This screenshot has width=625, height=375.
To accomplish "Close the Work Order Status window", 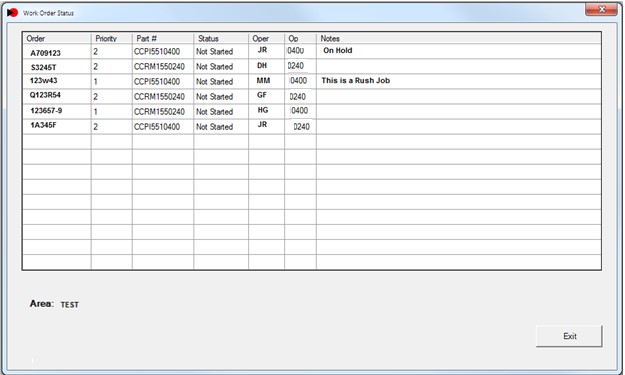I will pos(601,9).
